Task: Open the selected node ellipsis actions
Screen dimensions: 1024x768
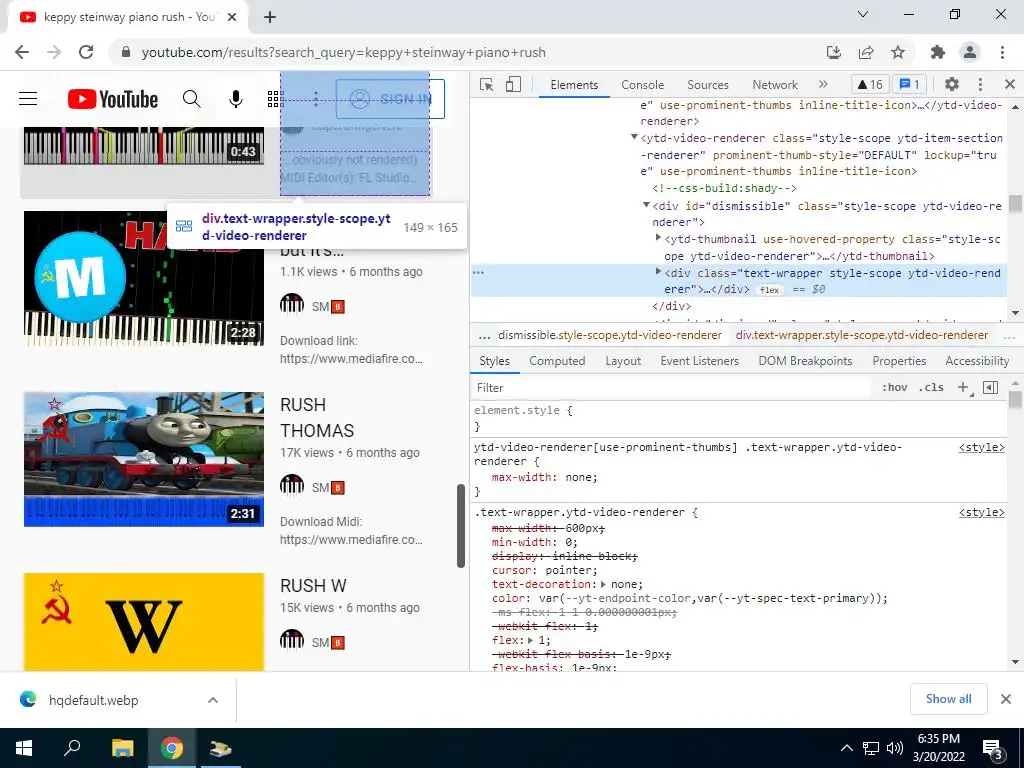Action: pyautogui.click(x=478, y=273)
